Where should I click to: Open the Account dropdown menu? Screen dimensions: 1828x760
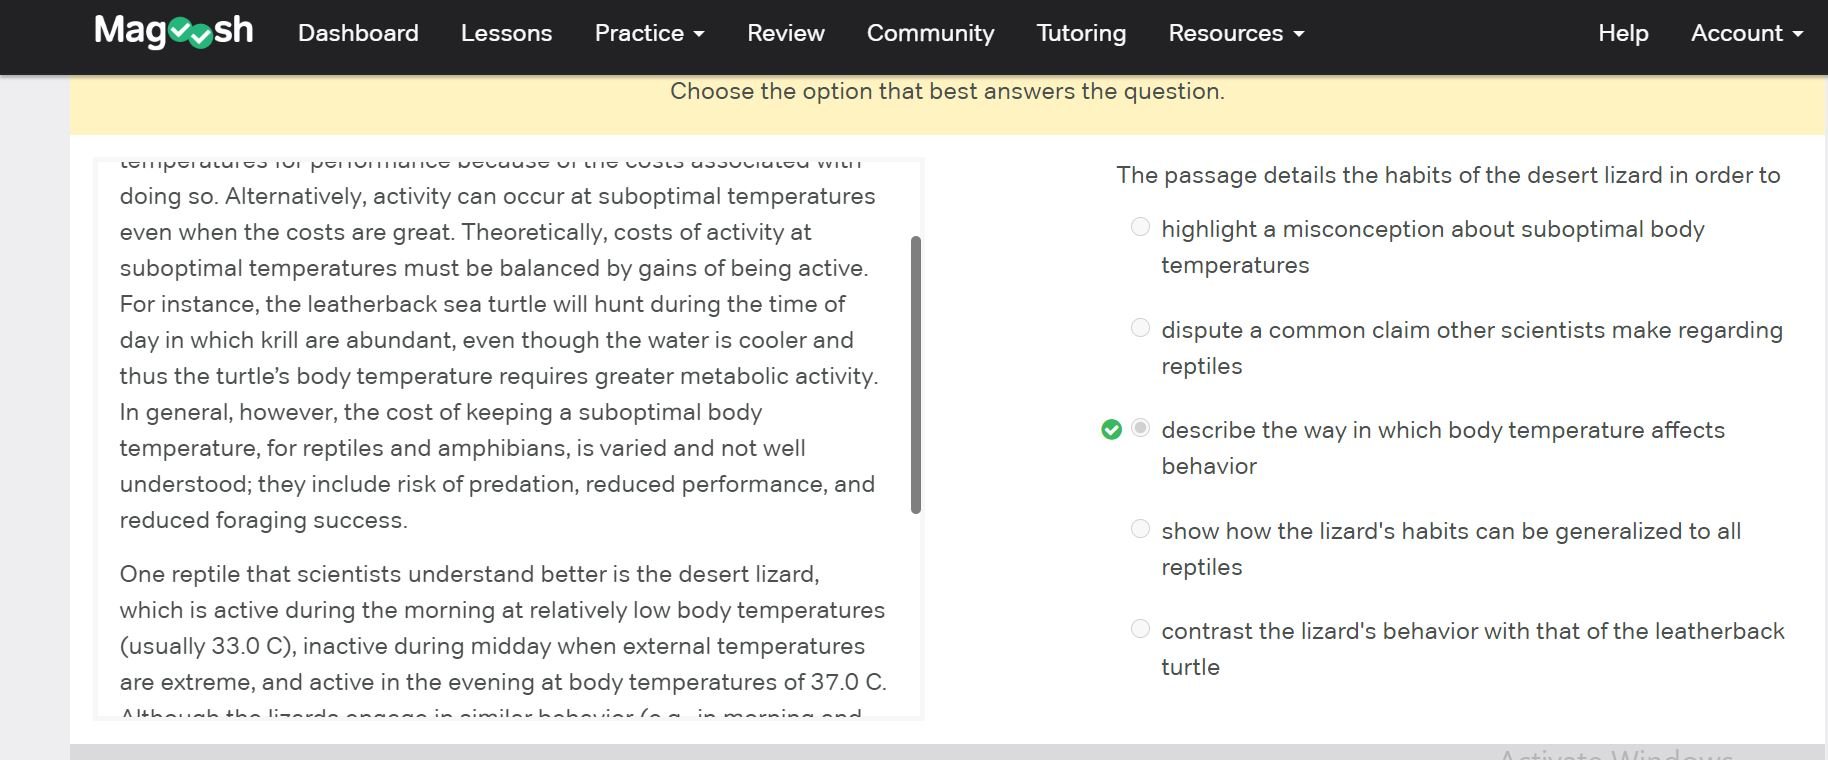coord(1746,33)
